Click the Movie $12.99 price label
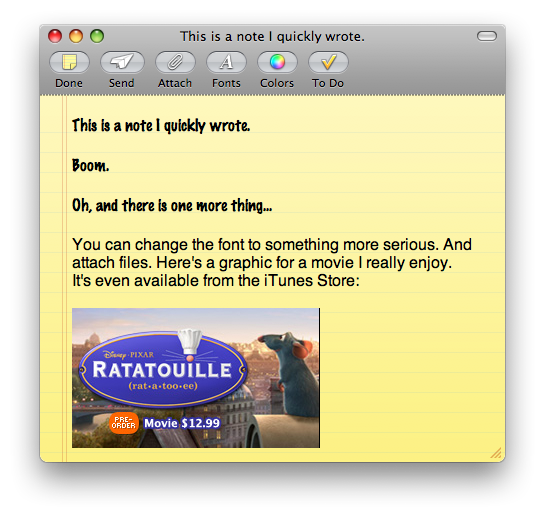This screenshot has height=518, width=545. click(182, 423)
